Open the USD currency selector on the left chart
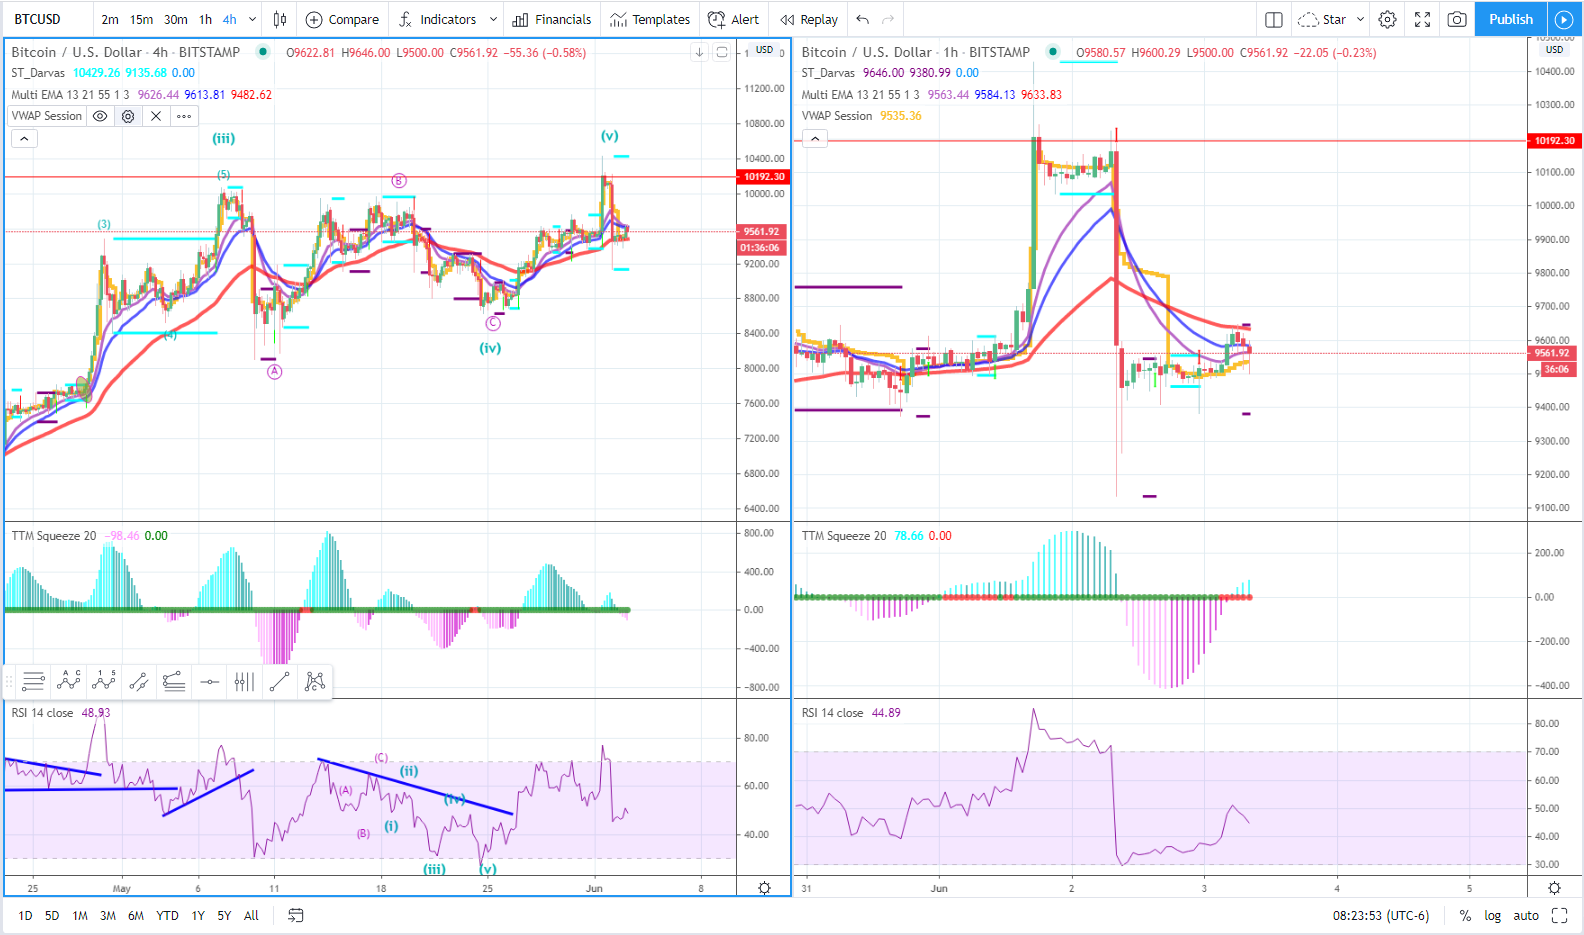1584x935 pixels. 764,50
